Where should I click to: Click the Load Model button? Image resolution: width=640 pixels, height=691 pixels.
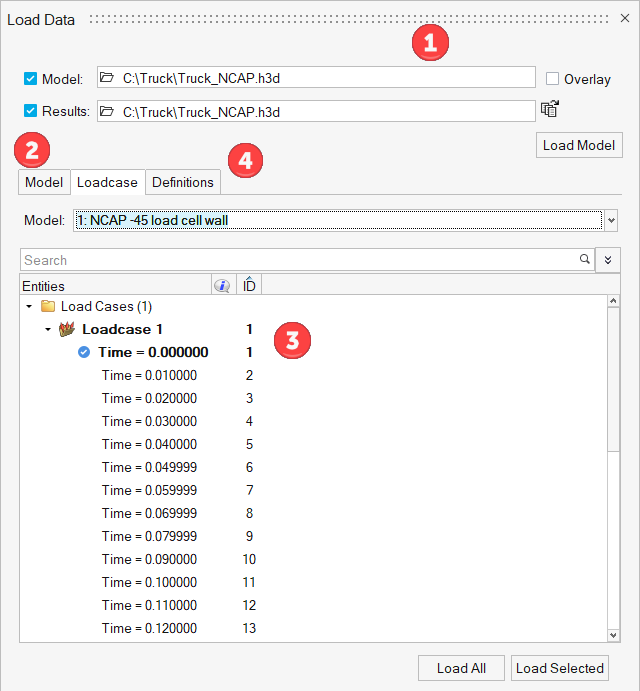click(579, 145)
